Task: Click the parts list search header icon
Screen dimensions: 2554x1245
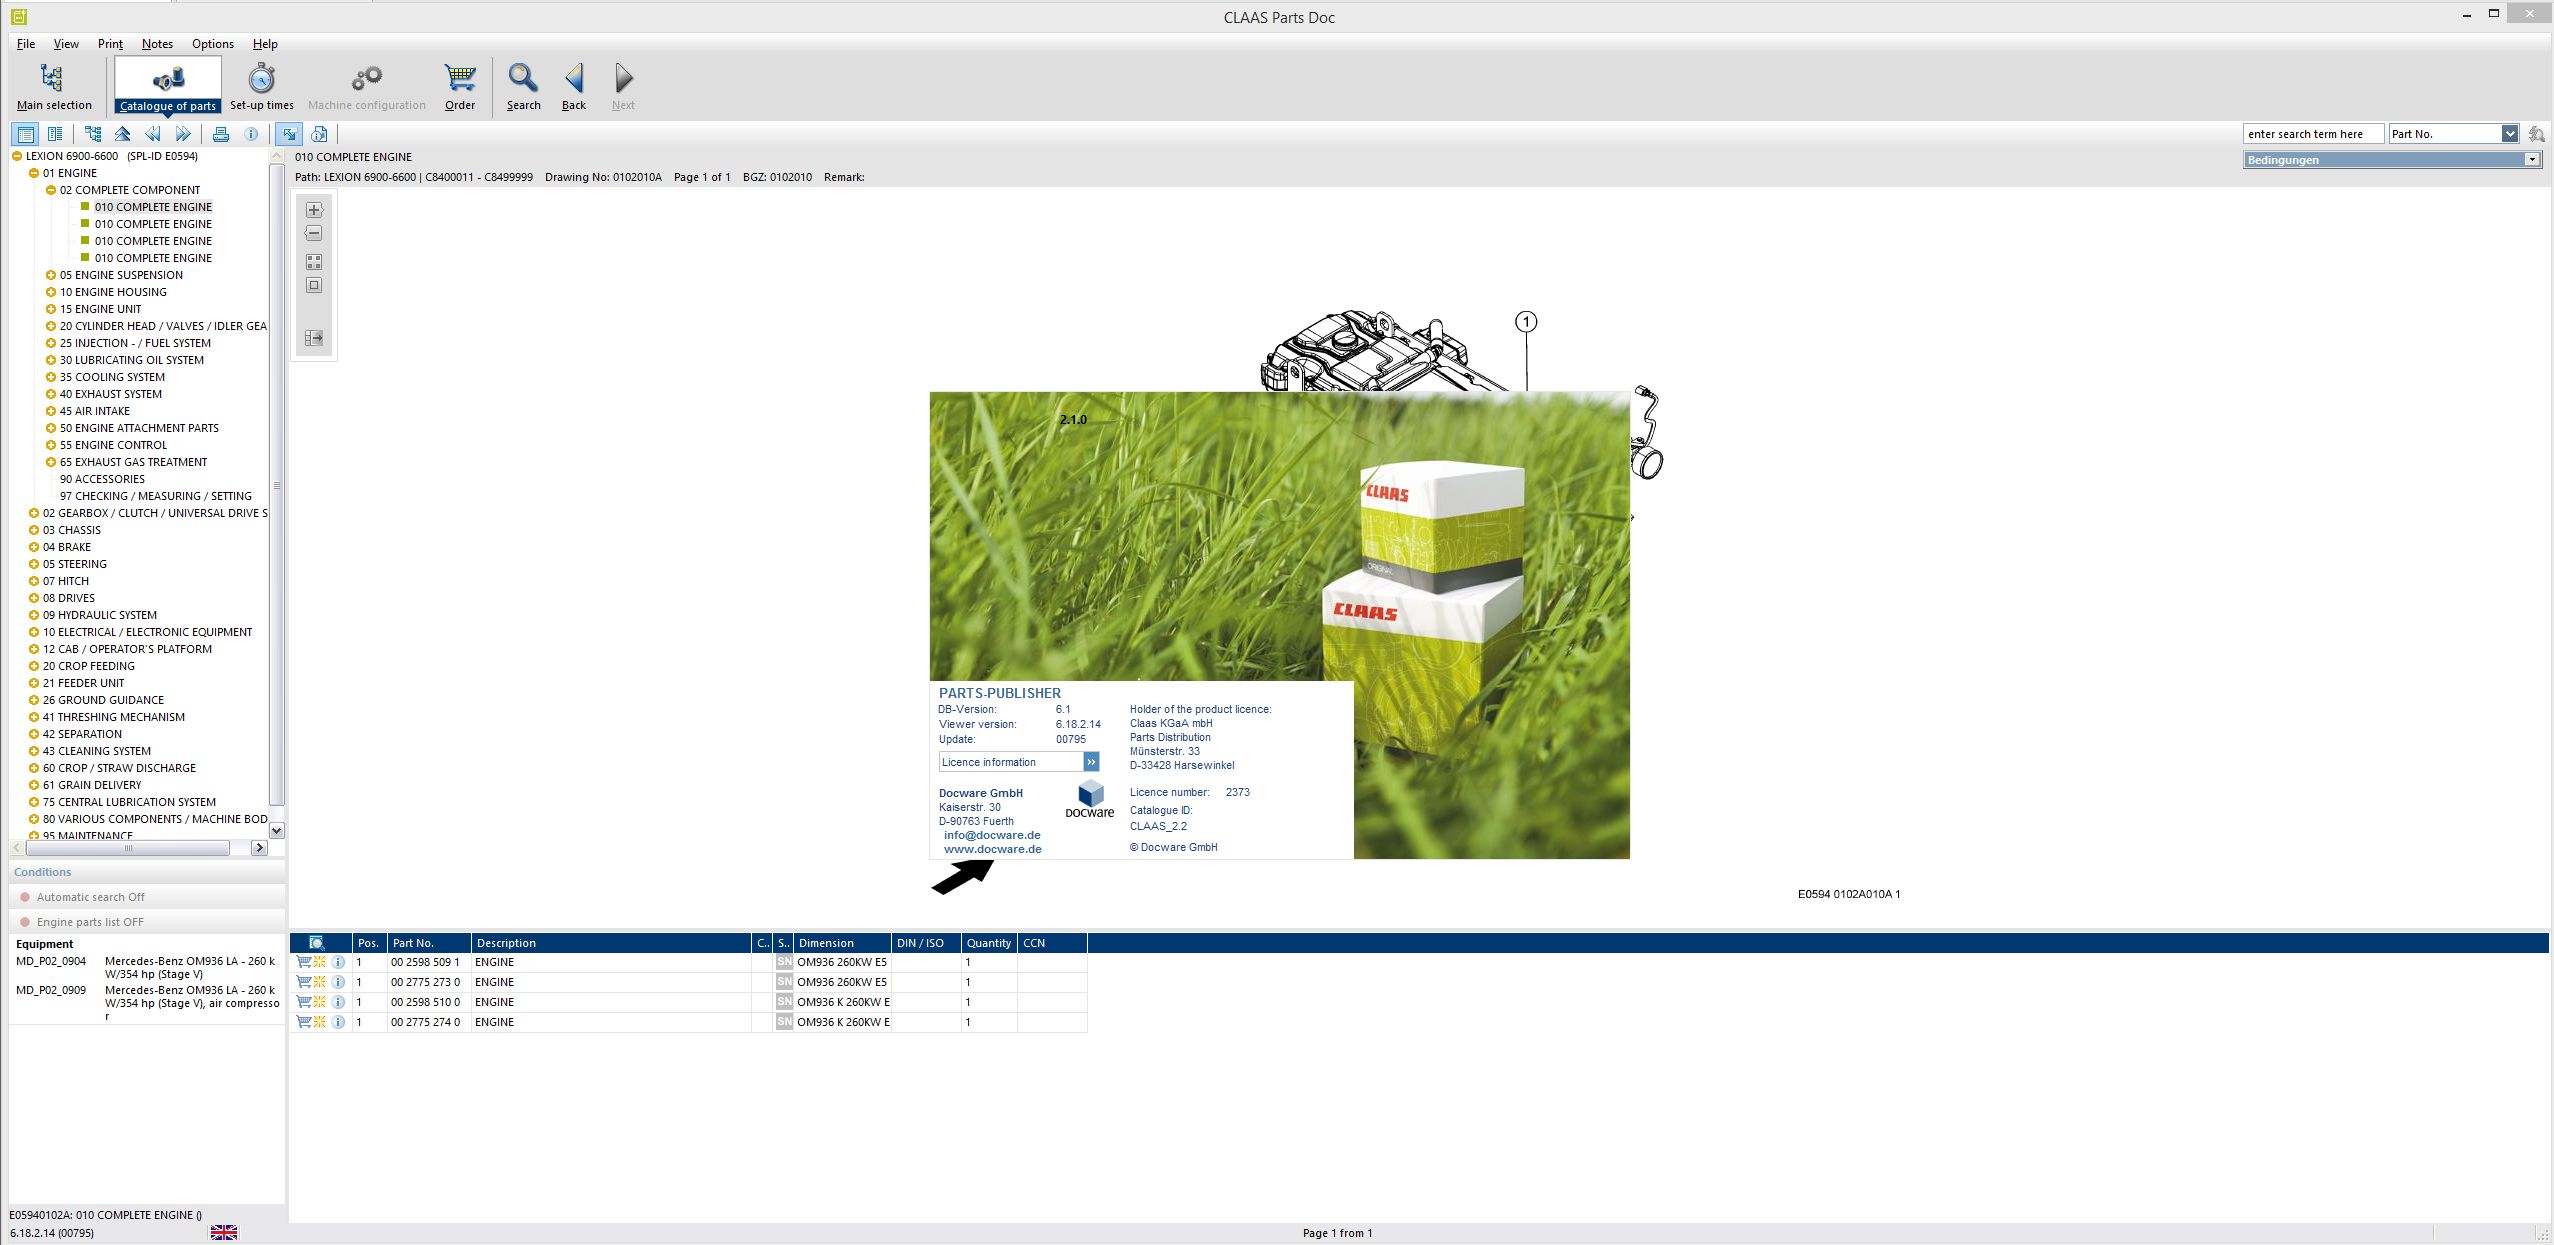Action: 317,943
